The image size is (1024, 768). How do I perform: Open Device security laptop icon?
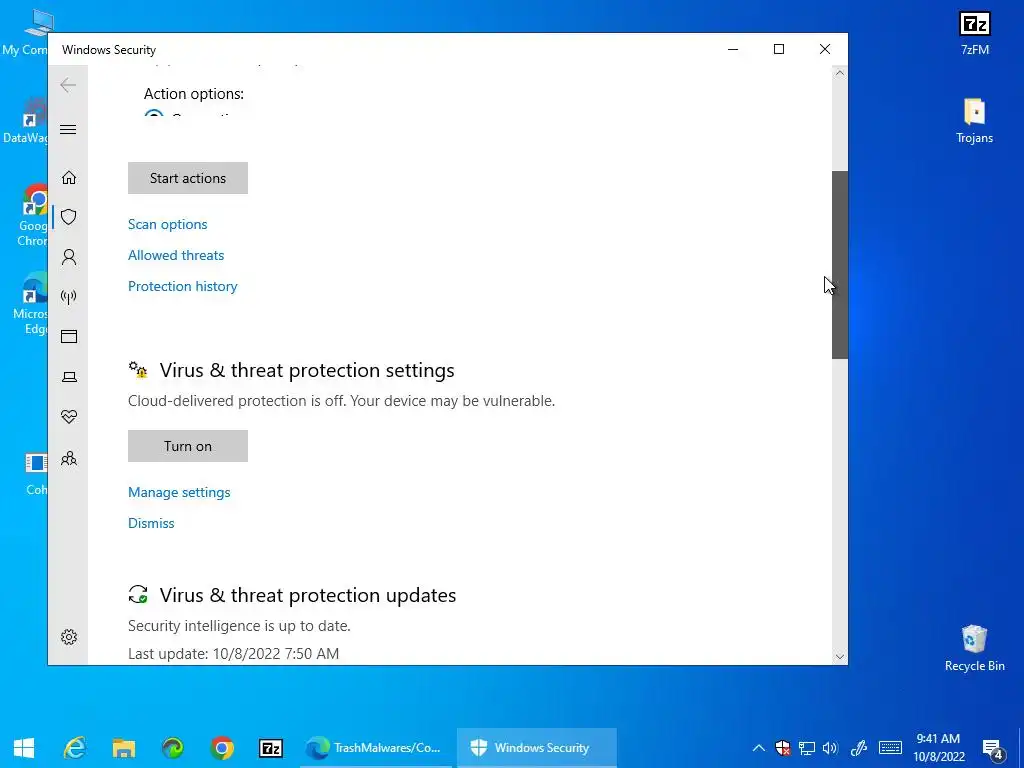coord(69,377)
